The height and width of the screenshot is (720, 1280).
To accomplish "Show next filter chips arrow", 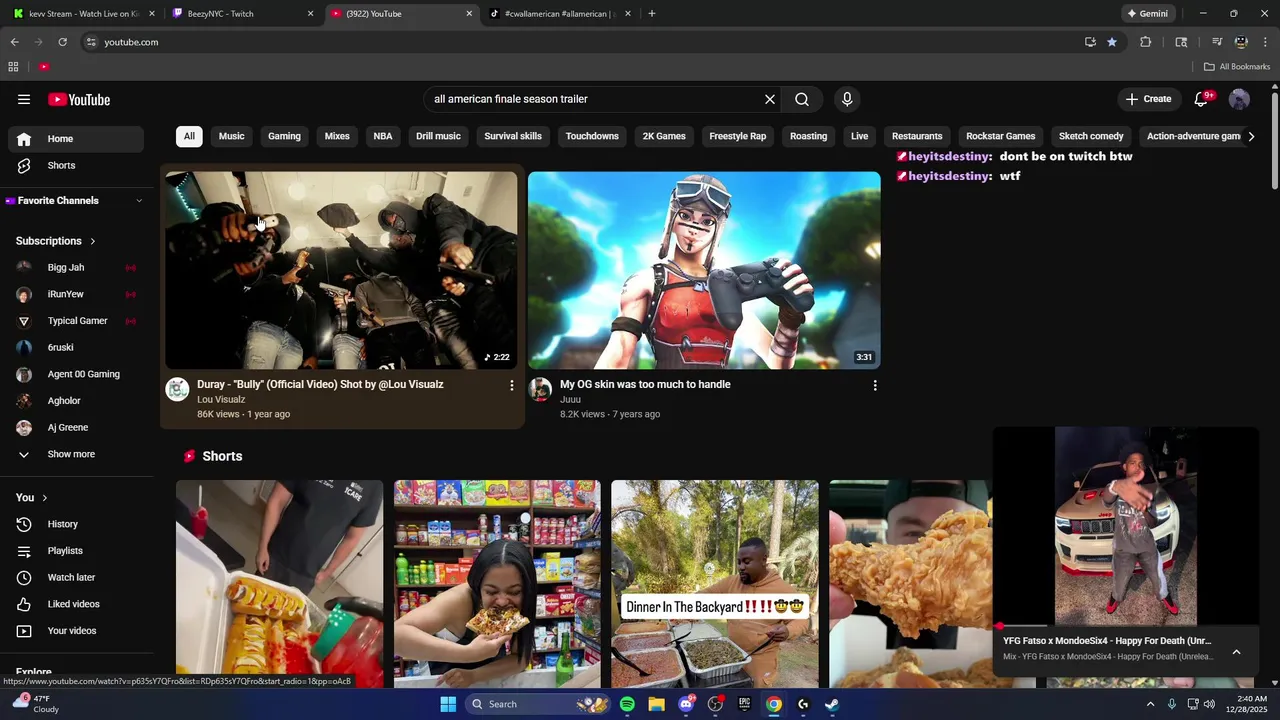I will point(1251,136).
